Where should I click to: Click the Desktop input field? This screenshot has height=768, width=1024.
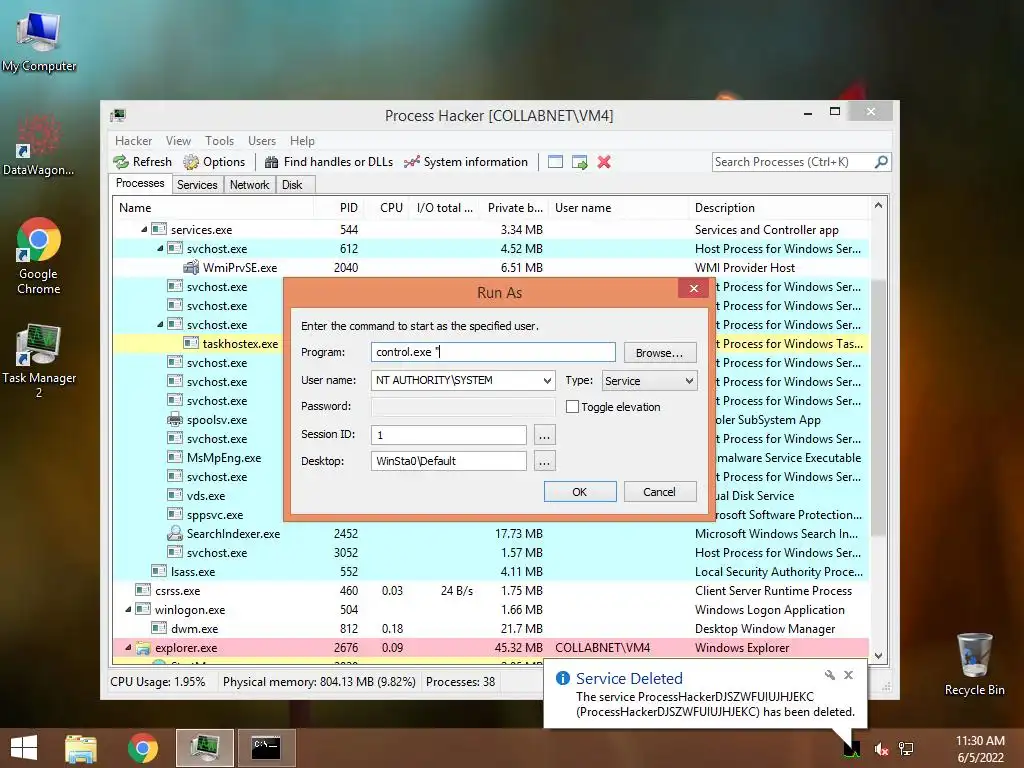pos(449,462)
